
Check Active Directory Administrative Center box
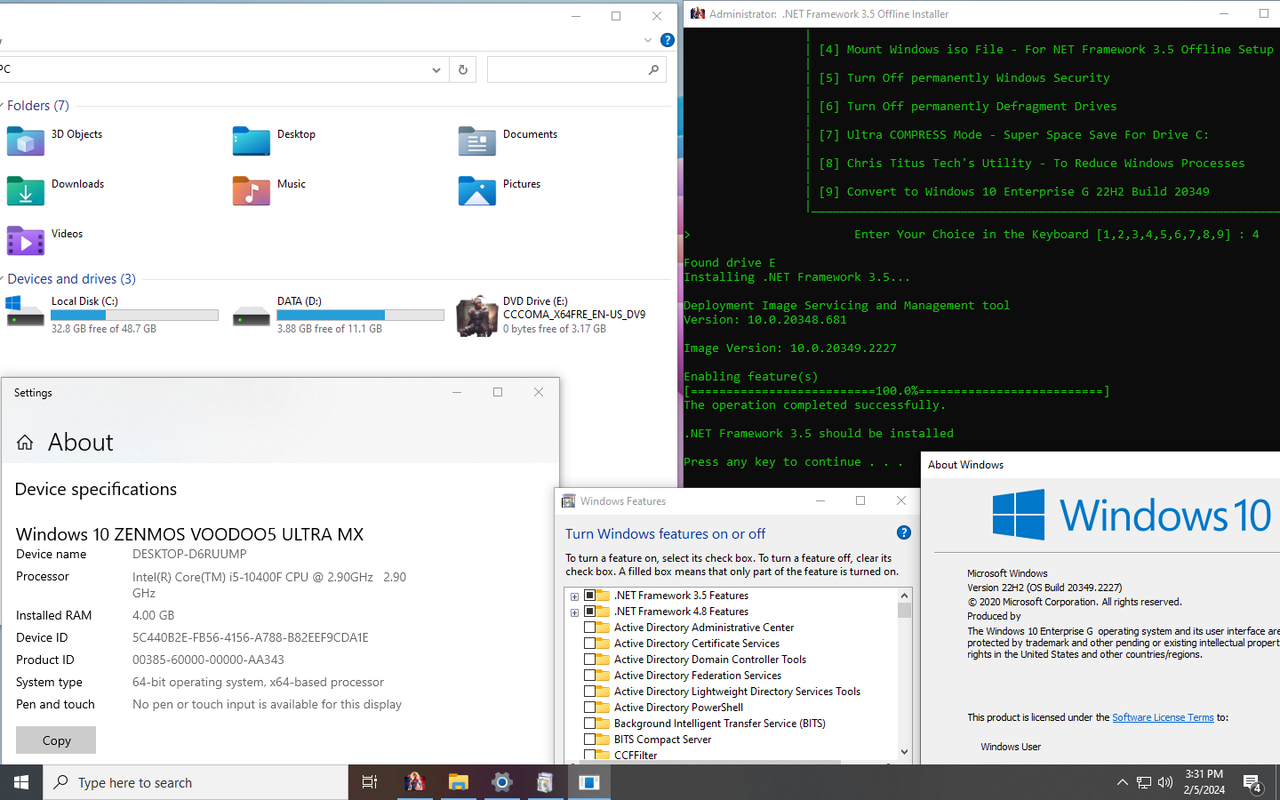[590, 628]
